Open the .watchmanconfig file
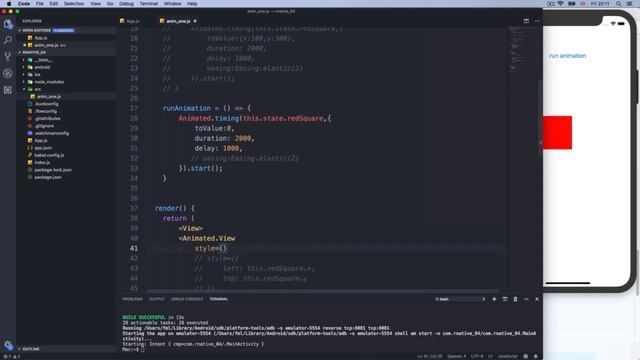The image size is (640, 360). pos(51,133)
